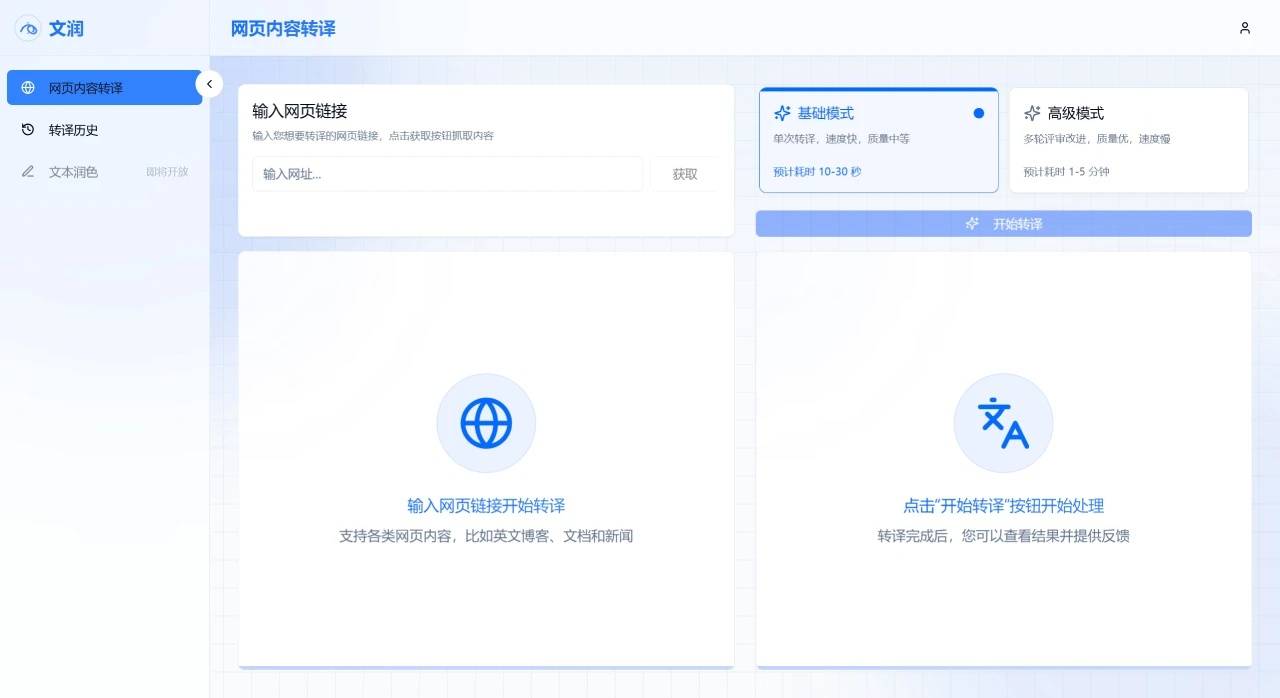
Task: Choose the 基础模式 option card
Action: pos(879,140)
